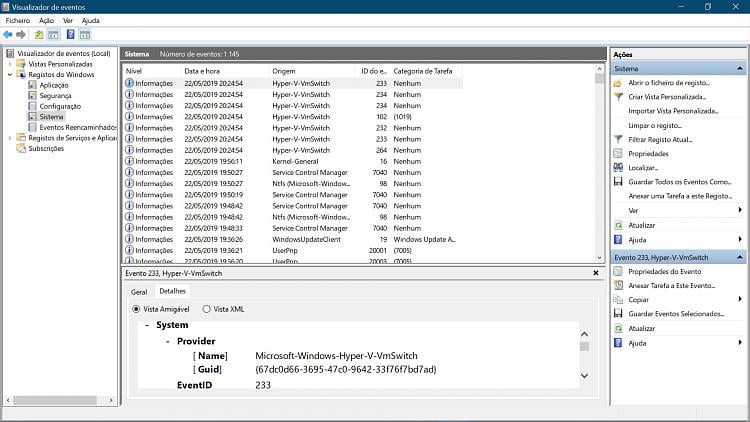
Task: Click Limpar o registo action
Action: 655,125
